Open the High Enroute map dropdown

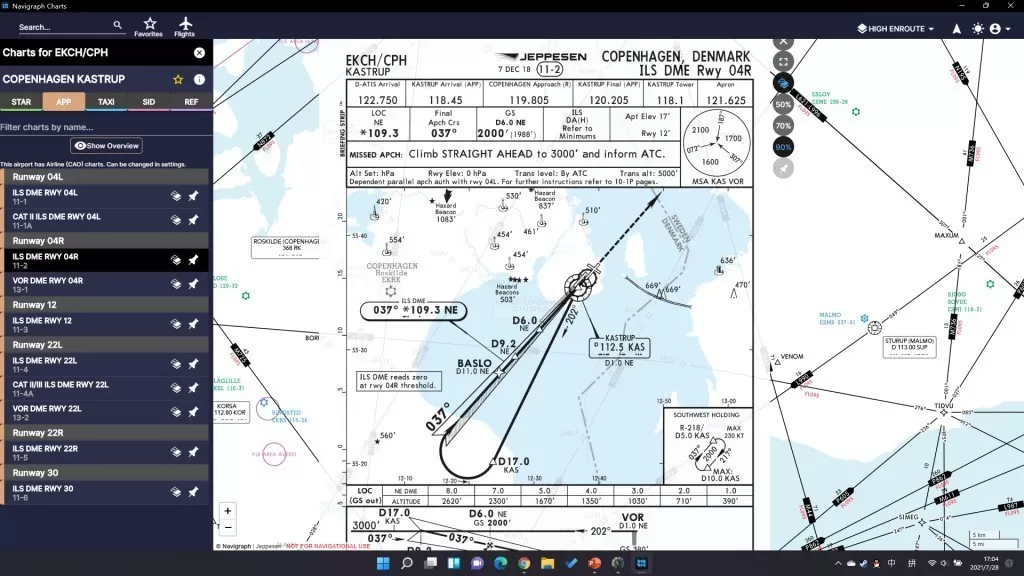(x=896, y=29)
